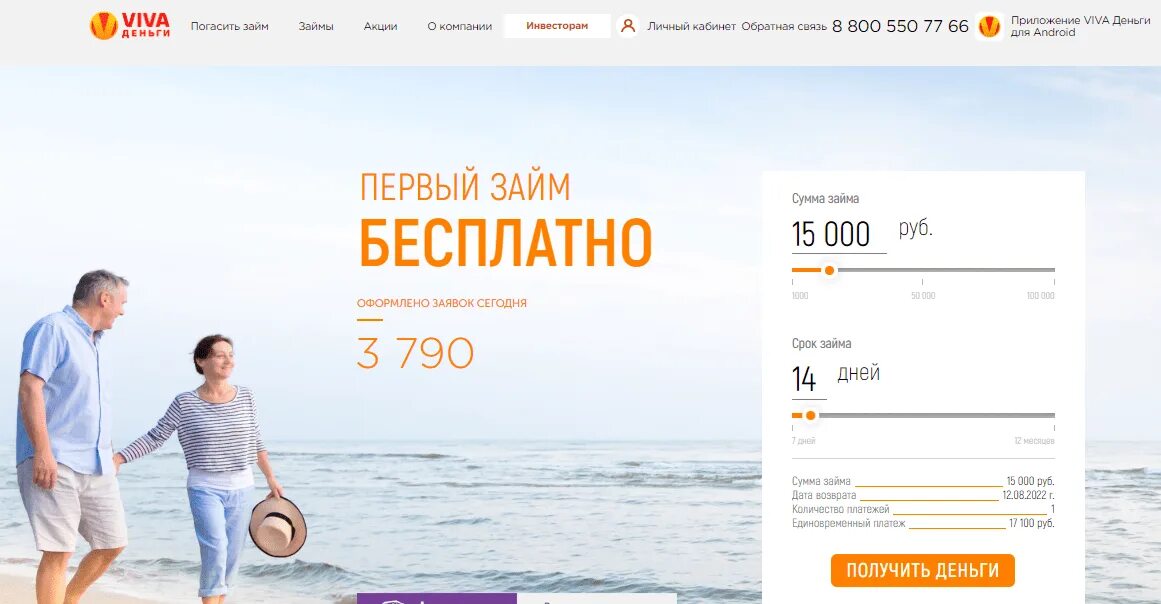Click the loan amount field showing 15 000
Viewport: 1161px width, 604px height.
(x=839, y=235)
